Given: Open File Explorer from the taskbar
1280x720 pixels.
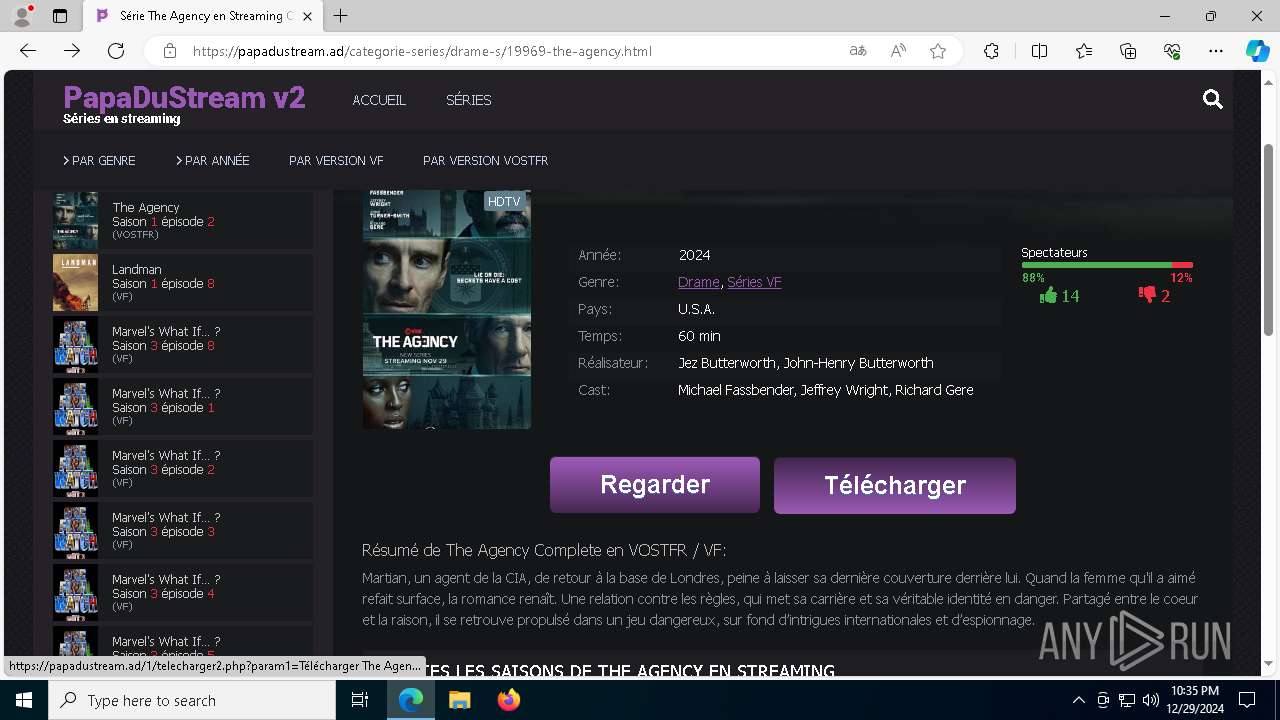Looking at the screenshot, I should [x=459, y=700].
